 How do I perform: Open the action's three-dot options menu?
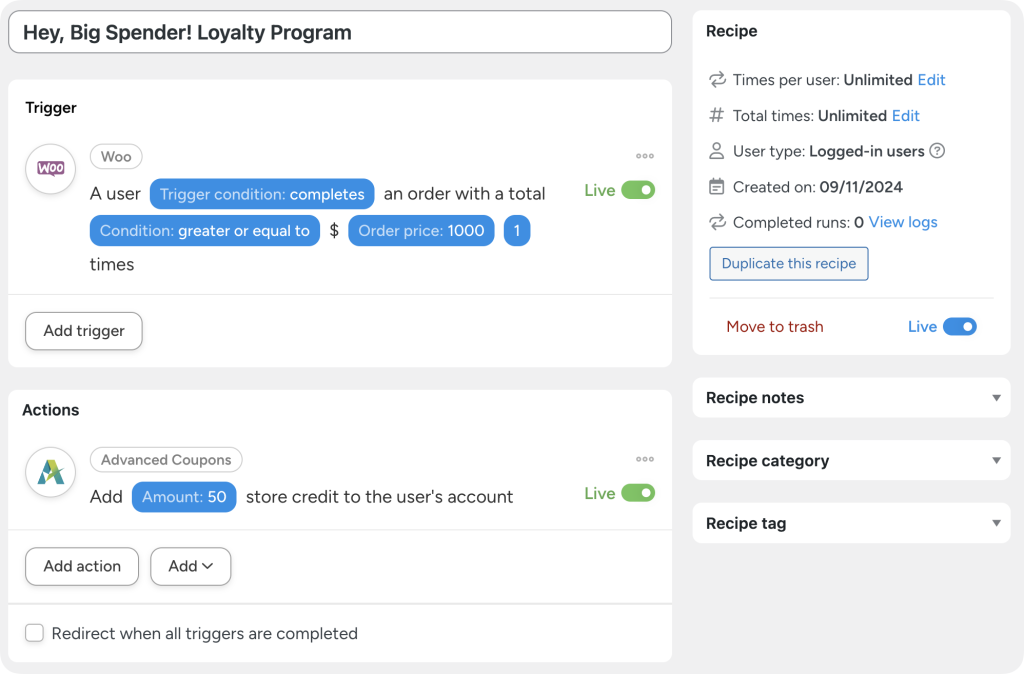pos(645,459)
